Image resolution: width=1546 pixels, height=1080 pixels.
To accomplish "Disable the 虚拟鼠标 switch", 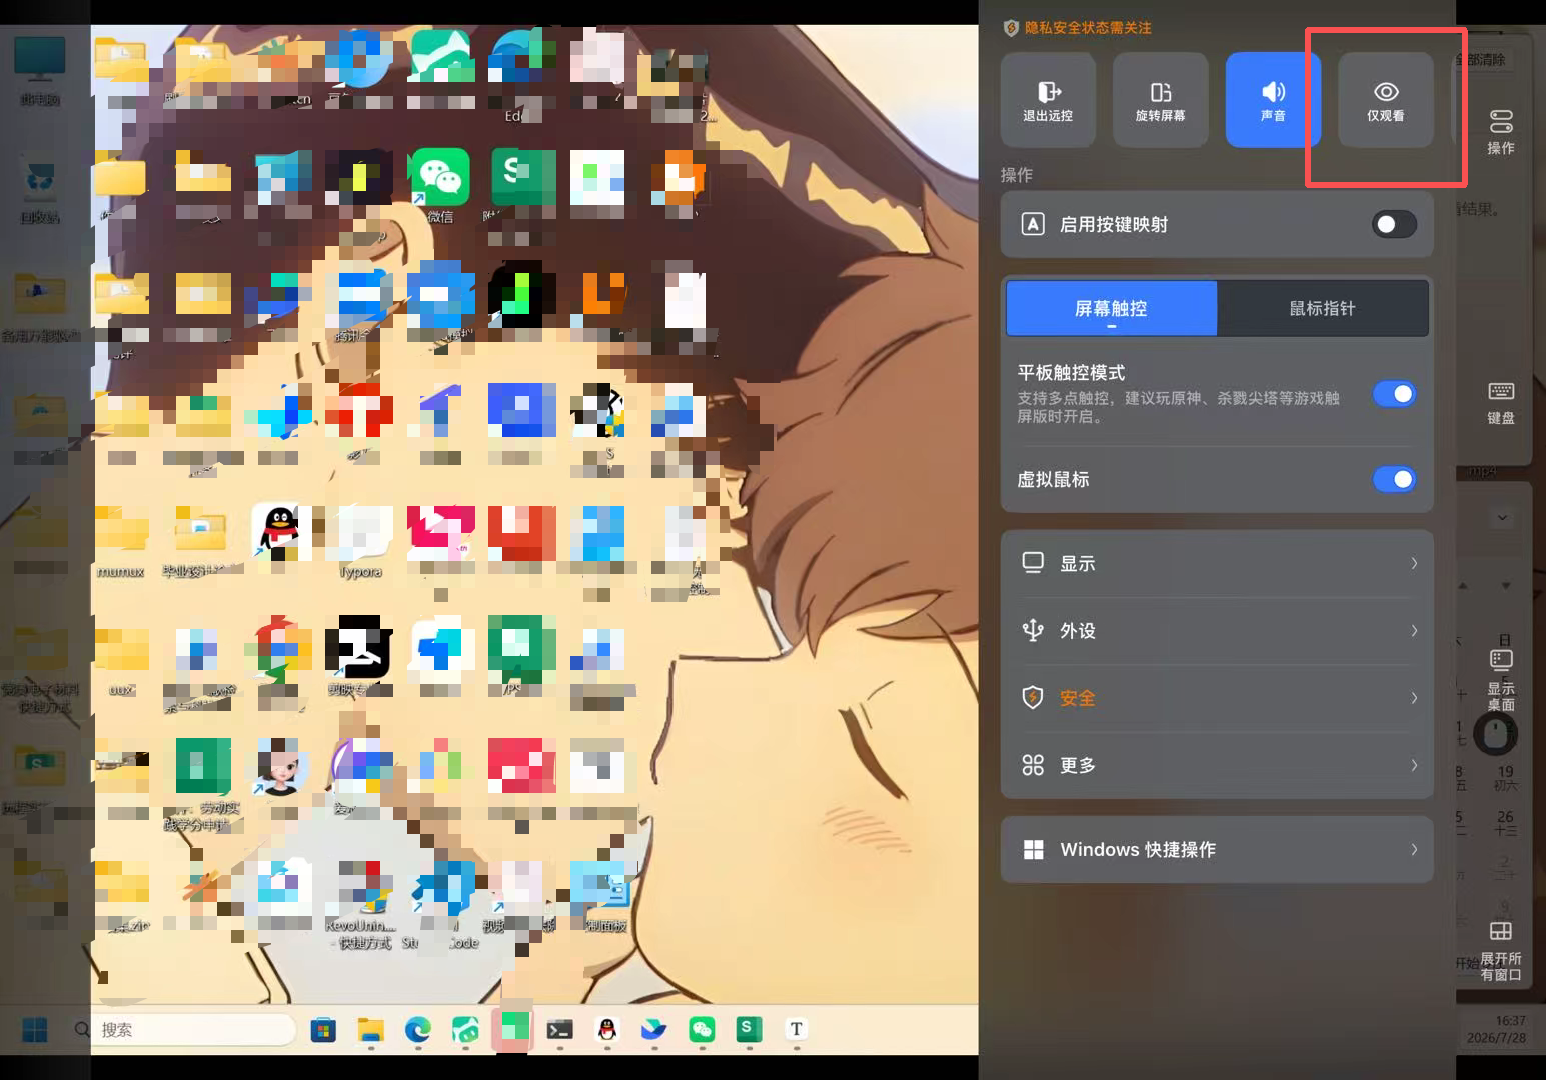I will point(1394,479).
